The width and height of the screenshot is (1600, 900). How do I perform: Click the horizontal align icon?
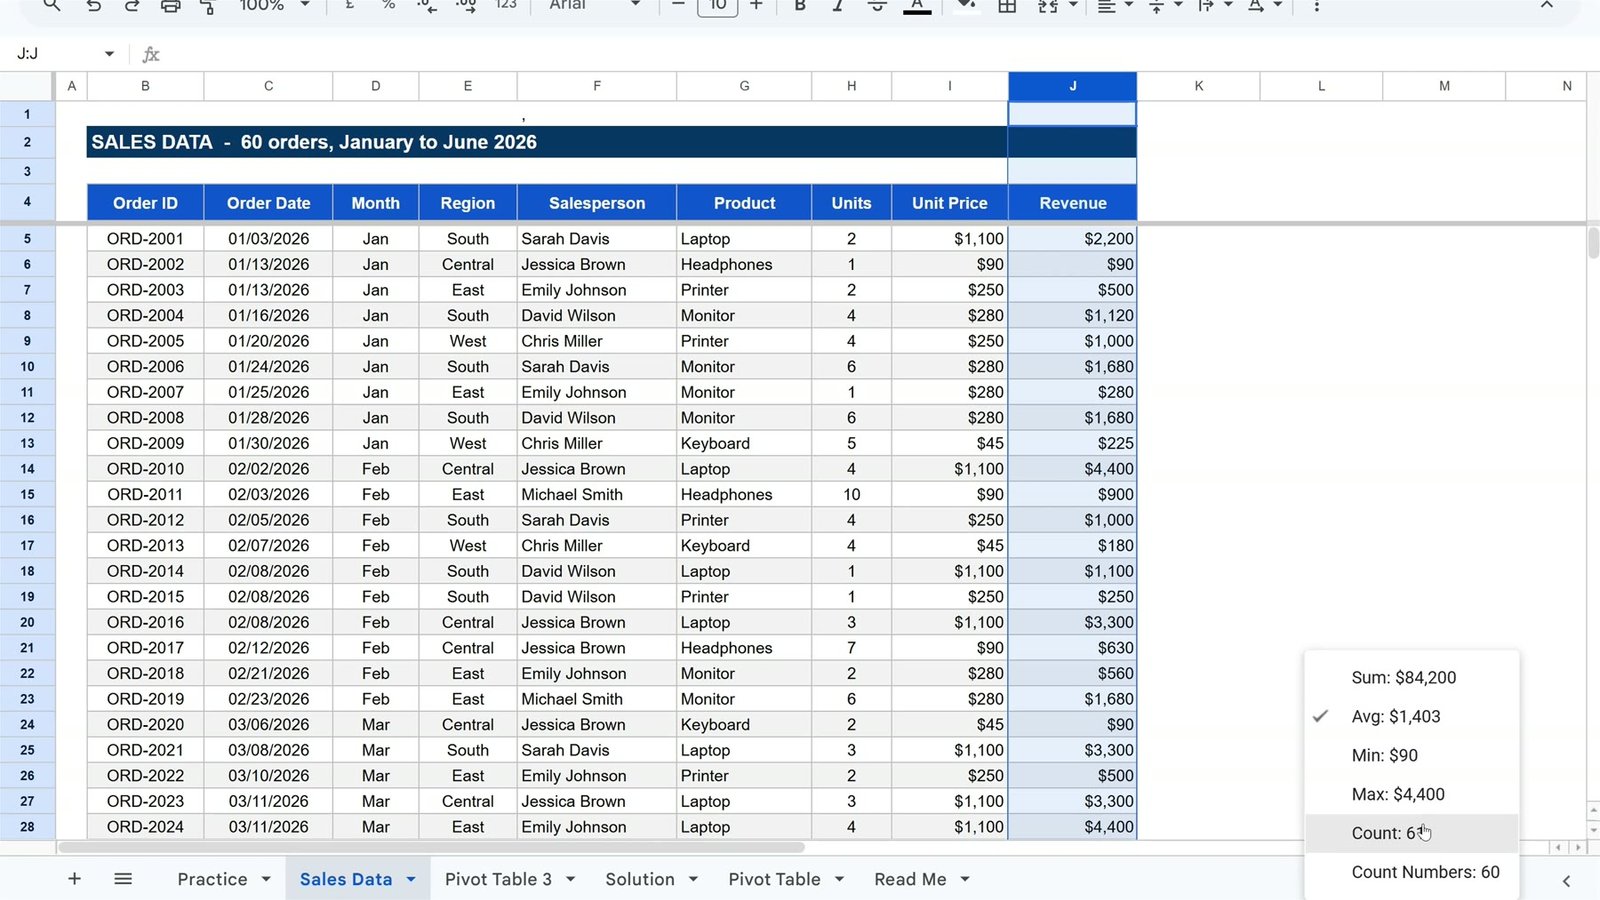click(1107, 5)
